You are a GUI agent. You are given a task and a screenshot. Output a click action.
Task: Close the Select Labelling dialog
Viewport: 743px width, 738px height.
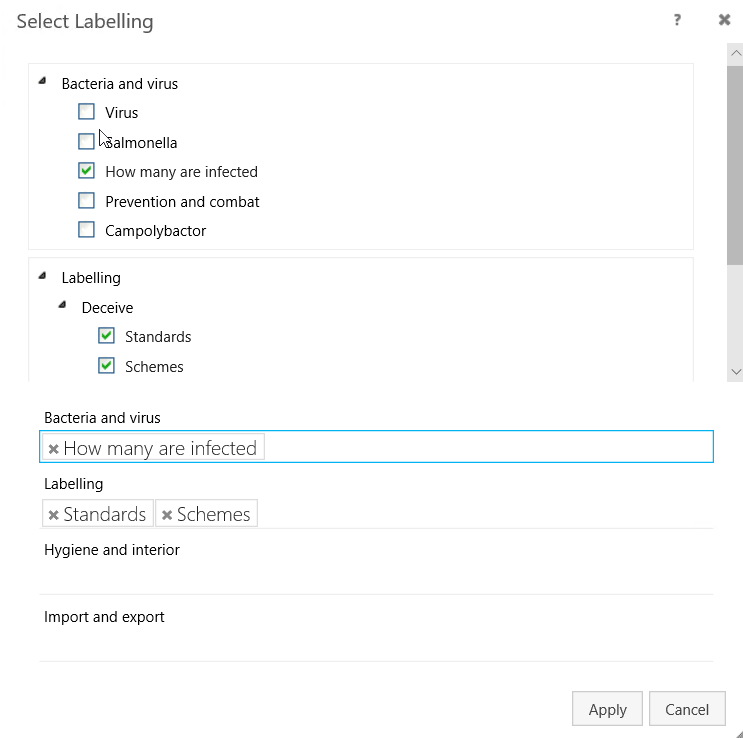pyautogui.click(x=724, y=20)
